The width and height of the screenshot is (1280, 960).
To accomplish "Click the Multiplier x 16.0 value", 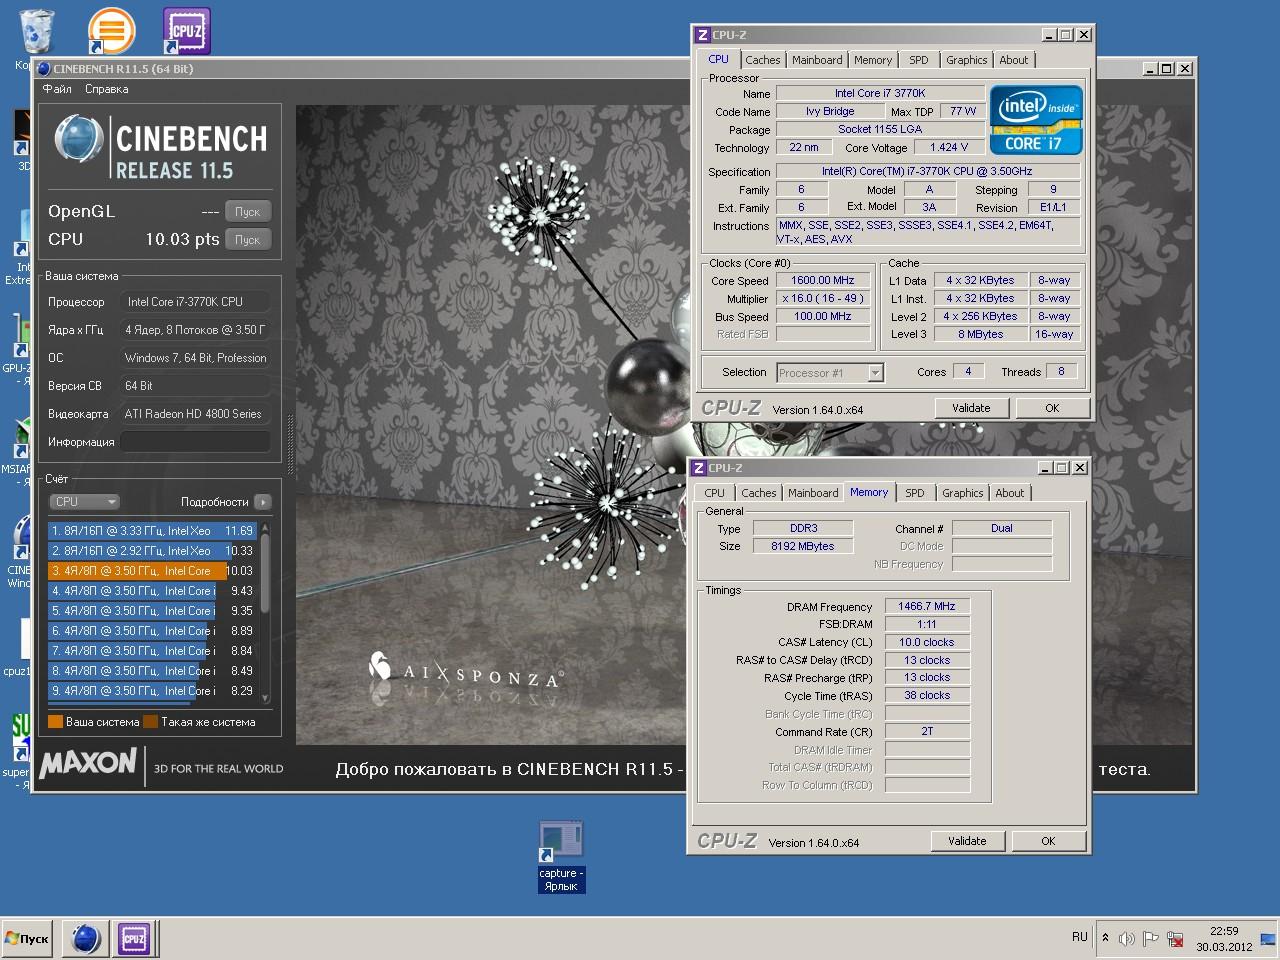I will point(823,299).
